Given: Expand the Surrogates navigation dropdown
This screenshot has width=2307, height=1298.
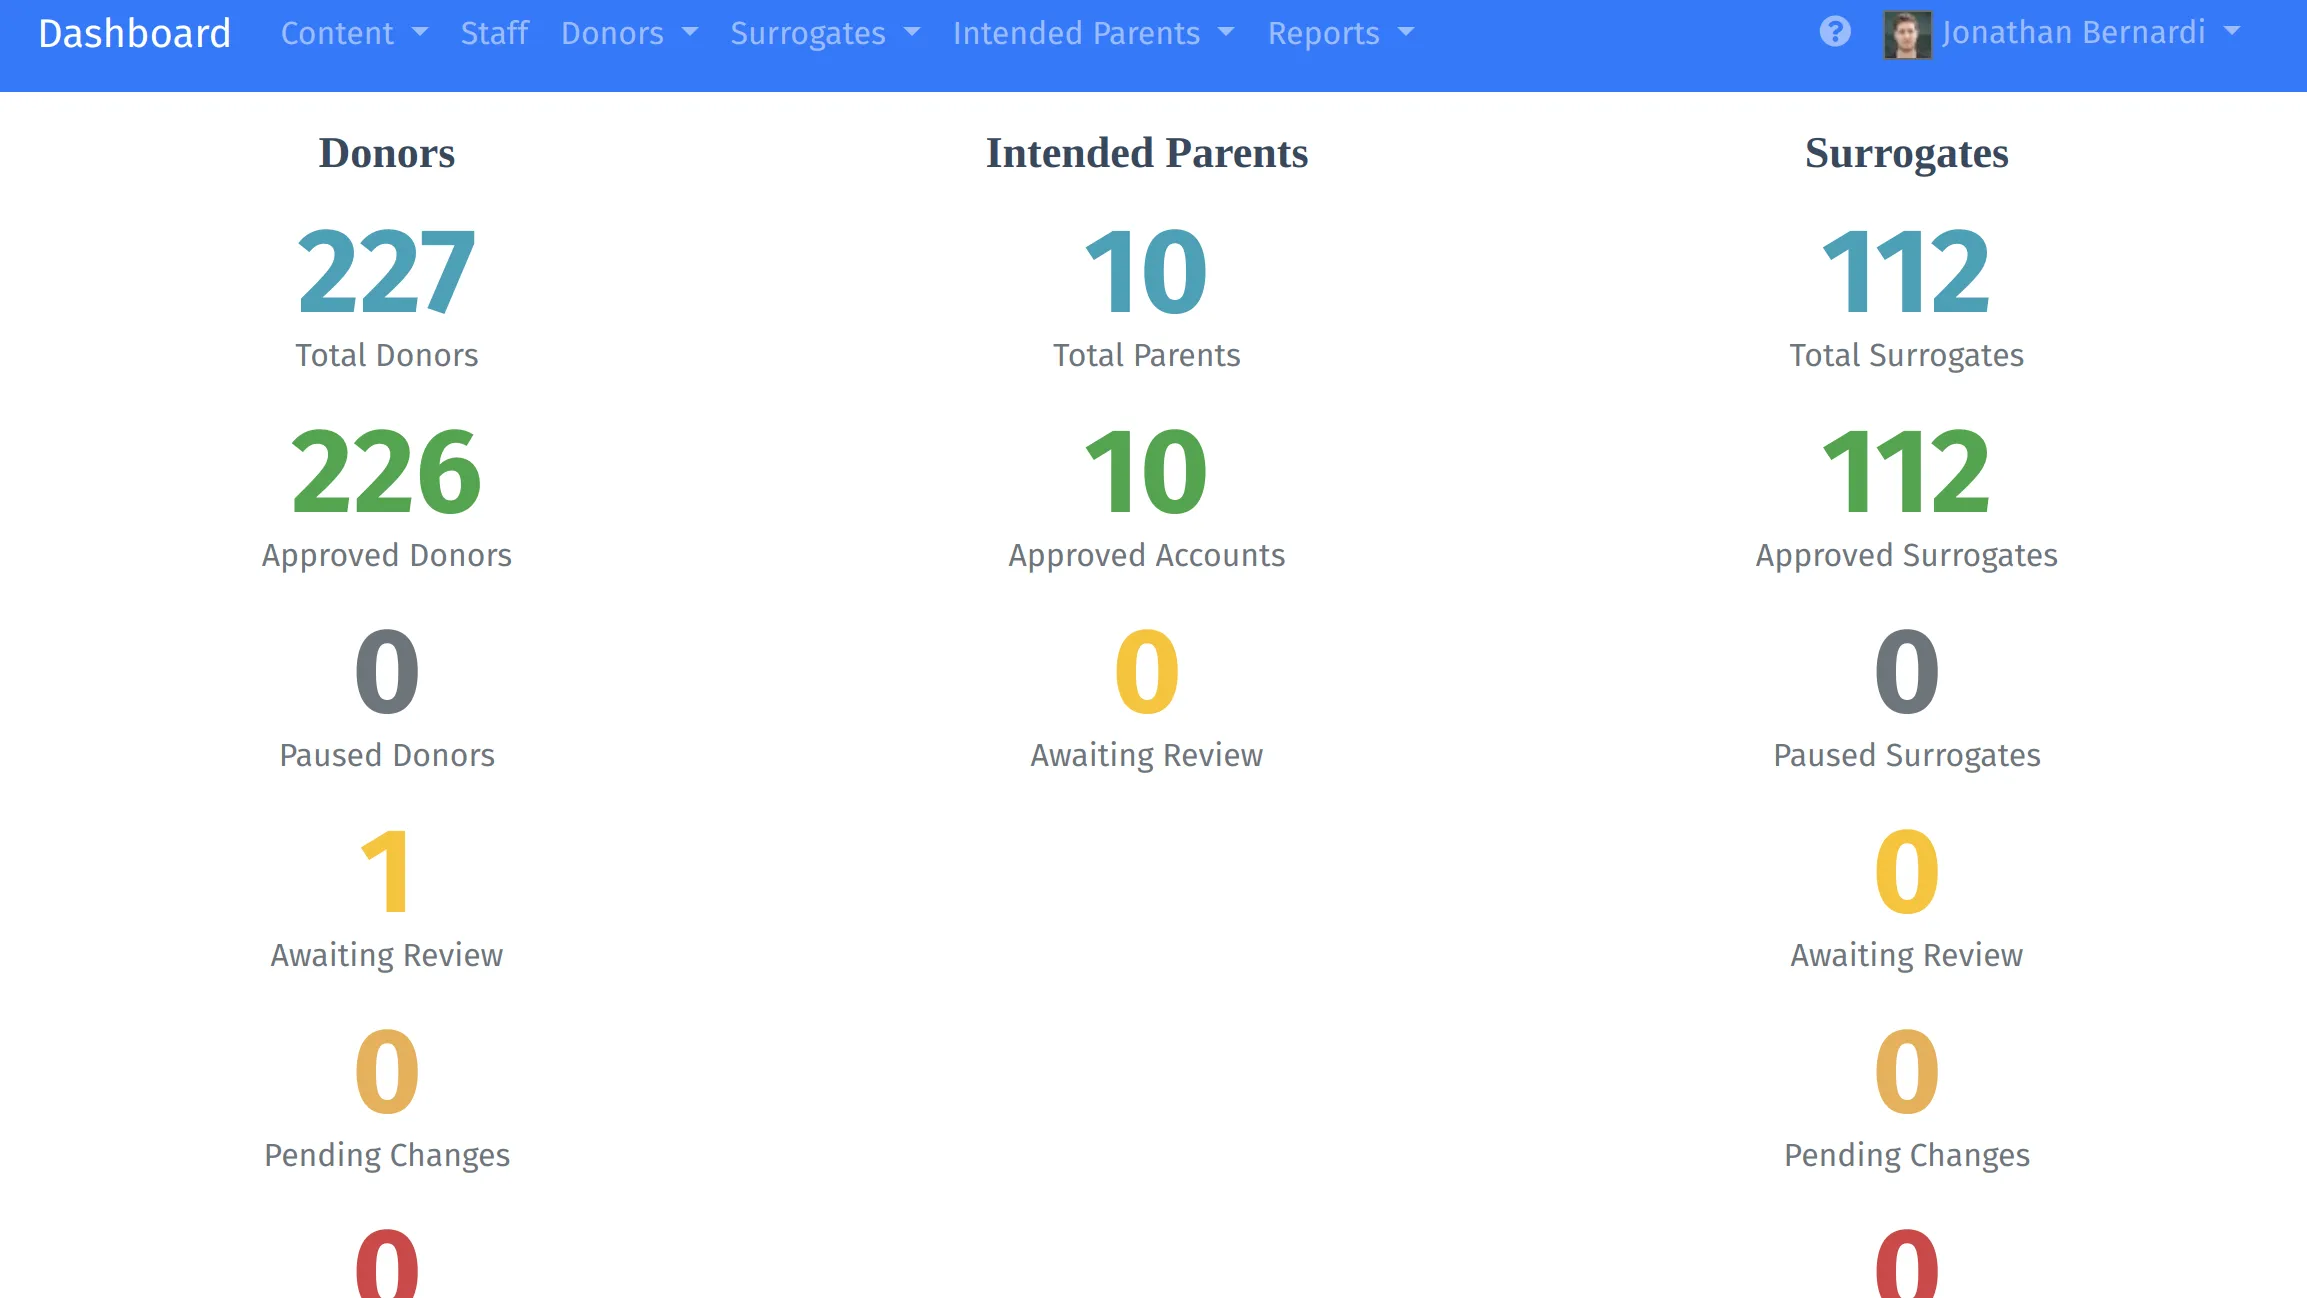Looking at the screenshot, I should 824,33.
